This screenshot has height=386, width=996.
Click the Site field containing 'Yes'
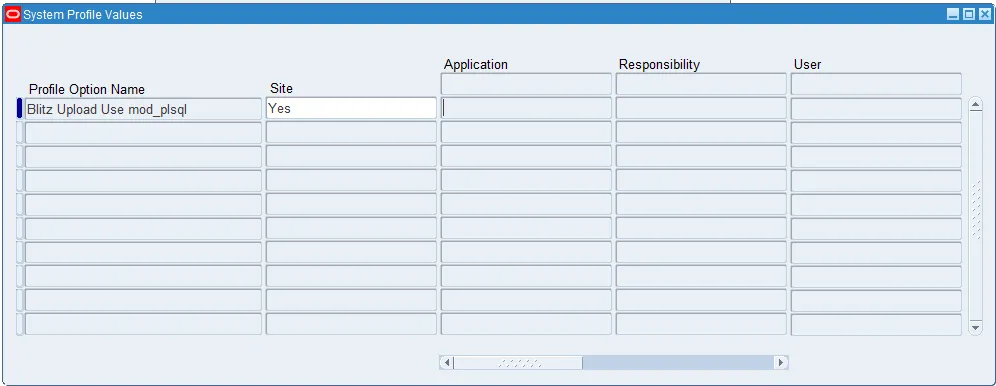click(x=351, y=109)
